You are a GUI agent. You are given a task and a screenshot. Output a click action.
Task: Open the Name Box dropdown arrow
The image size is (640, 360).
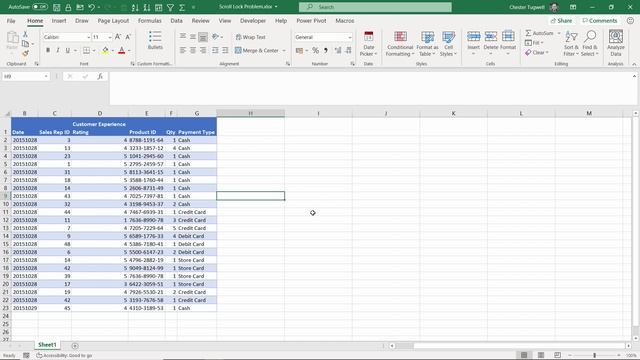(46, 76)
